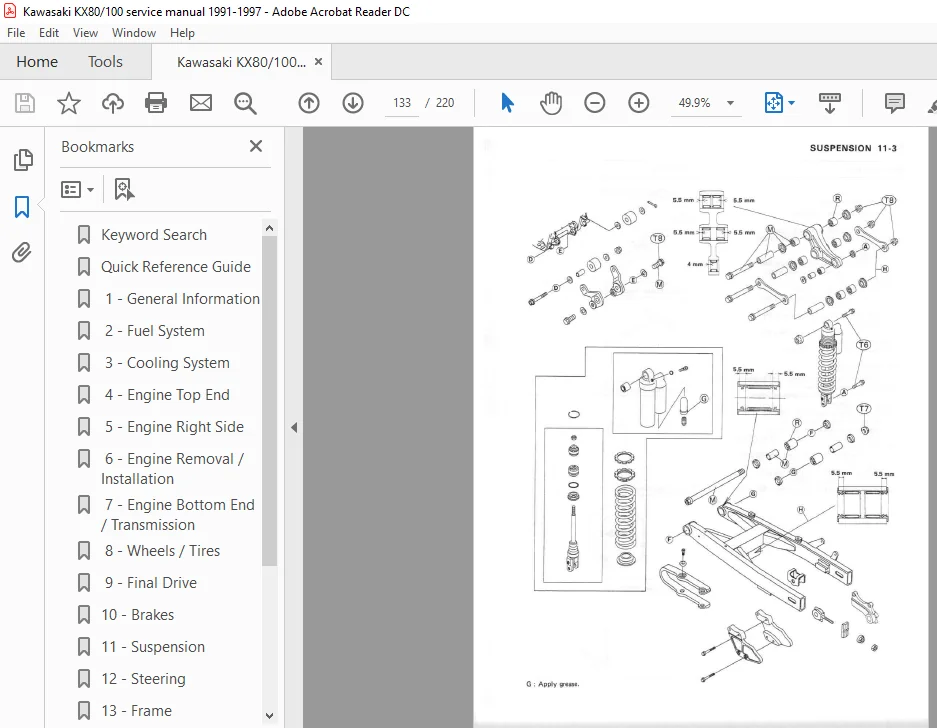
Task: Open the add comment note tool
Action: coord(895,103)
